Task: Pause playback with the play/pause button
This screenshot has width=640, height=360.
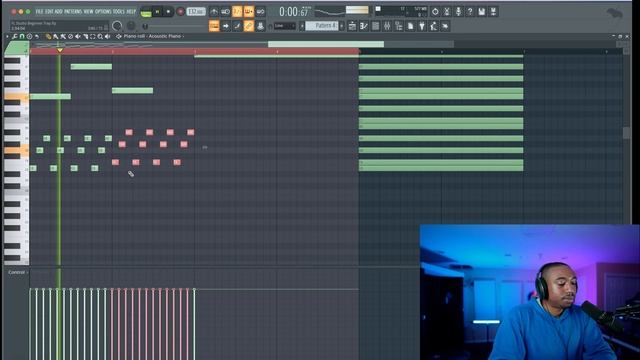Action: (x=158, y=12)
